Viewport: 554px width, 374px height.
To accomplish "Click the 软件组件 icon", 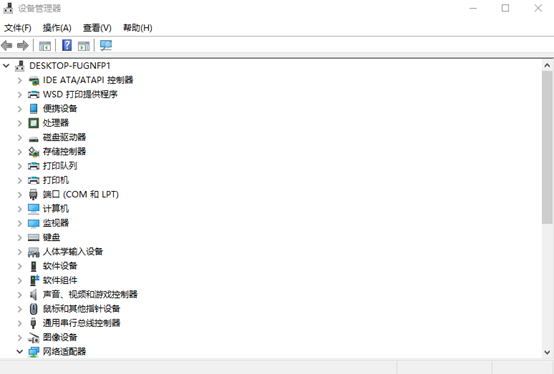I will click(x=34, y=280).
